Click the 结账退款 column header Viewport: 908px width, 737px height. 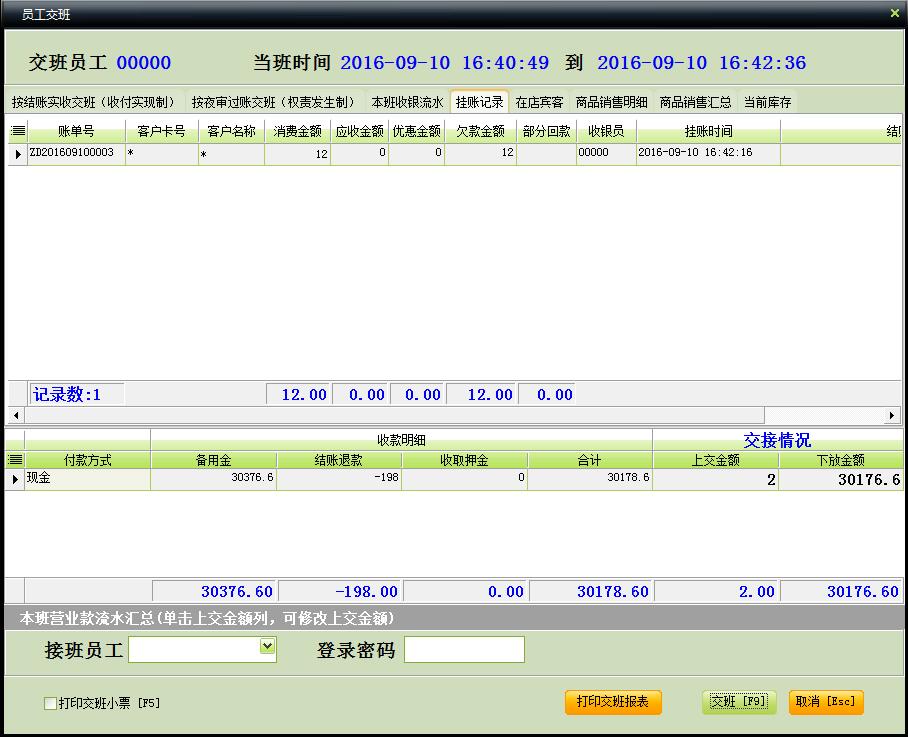339,460
